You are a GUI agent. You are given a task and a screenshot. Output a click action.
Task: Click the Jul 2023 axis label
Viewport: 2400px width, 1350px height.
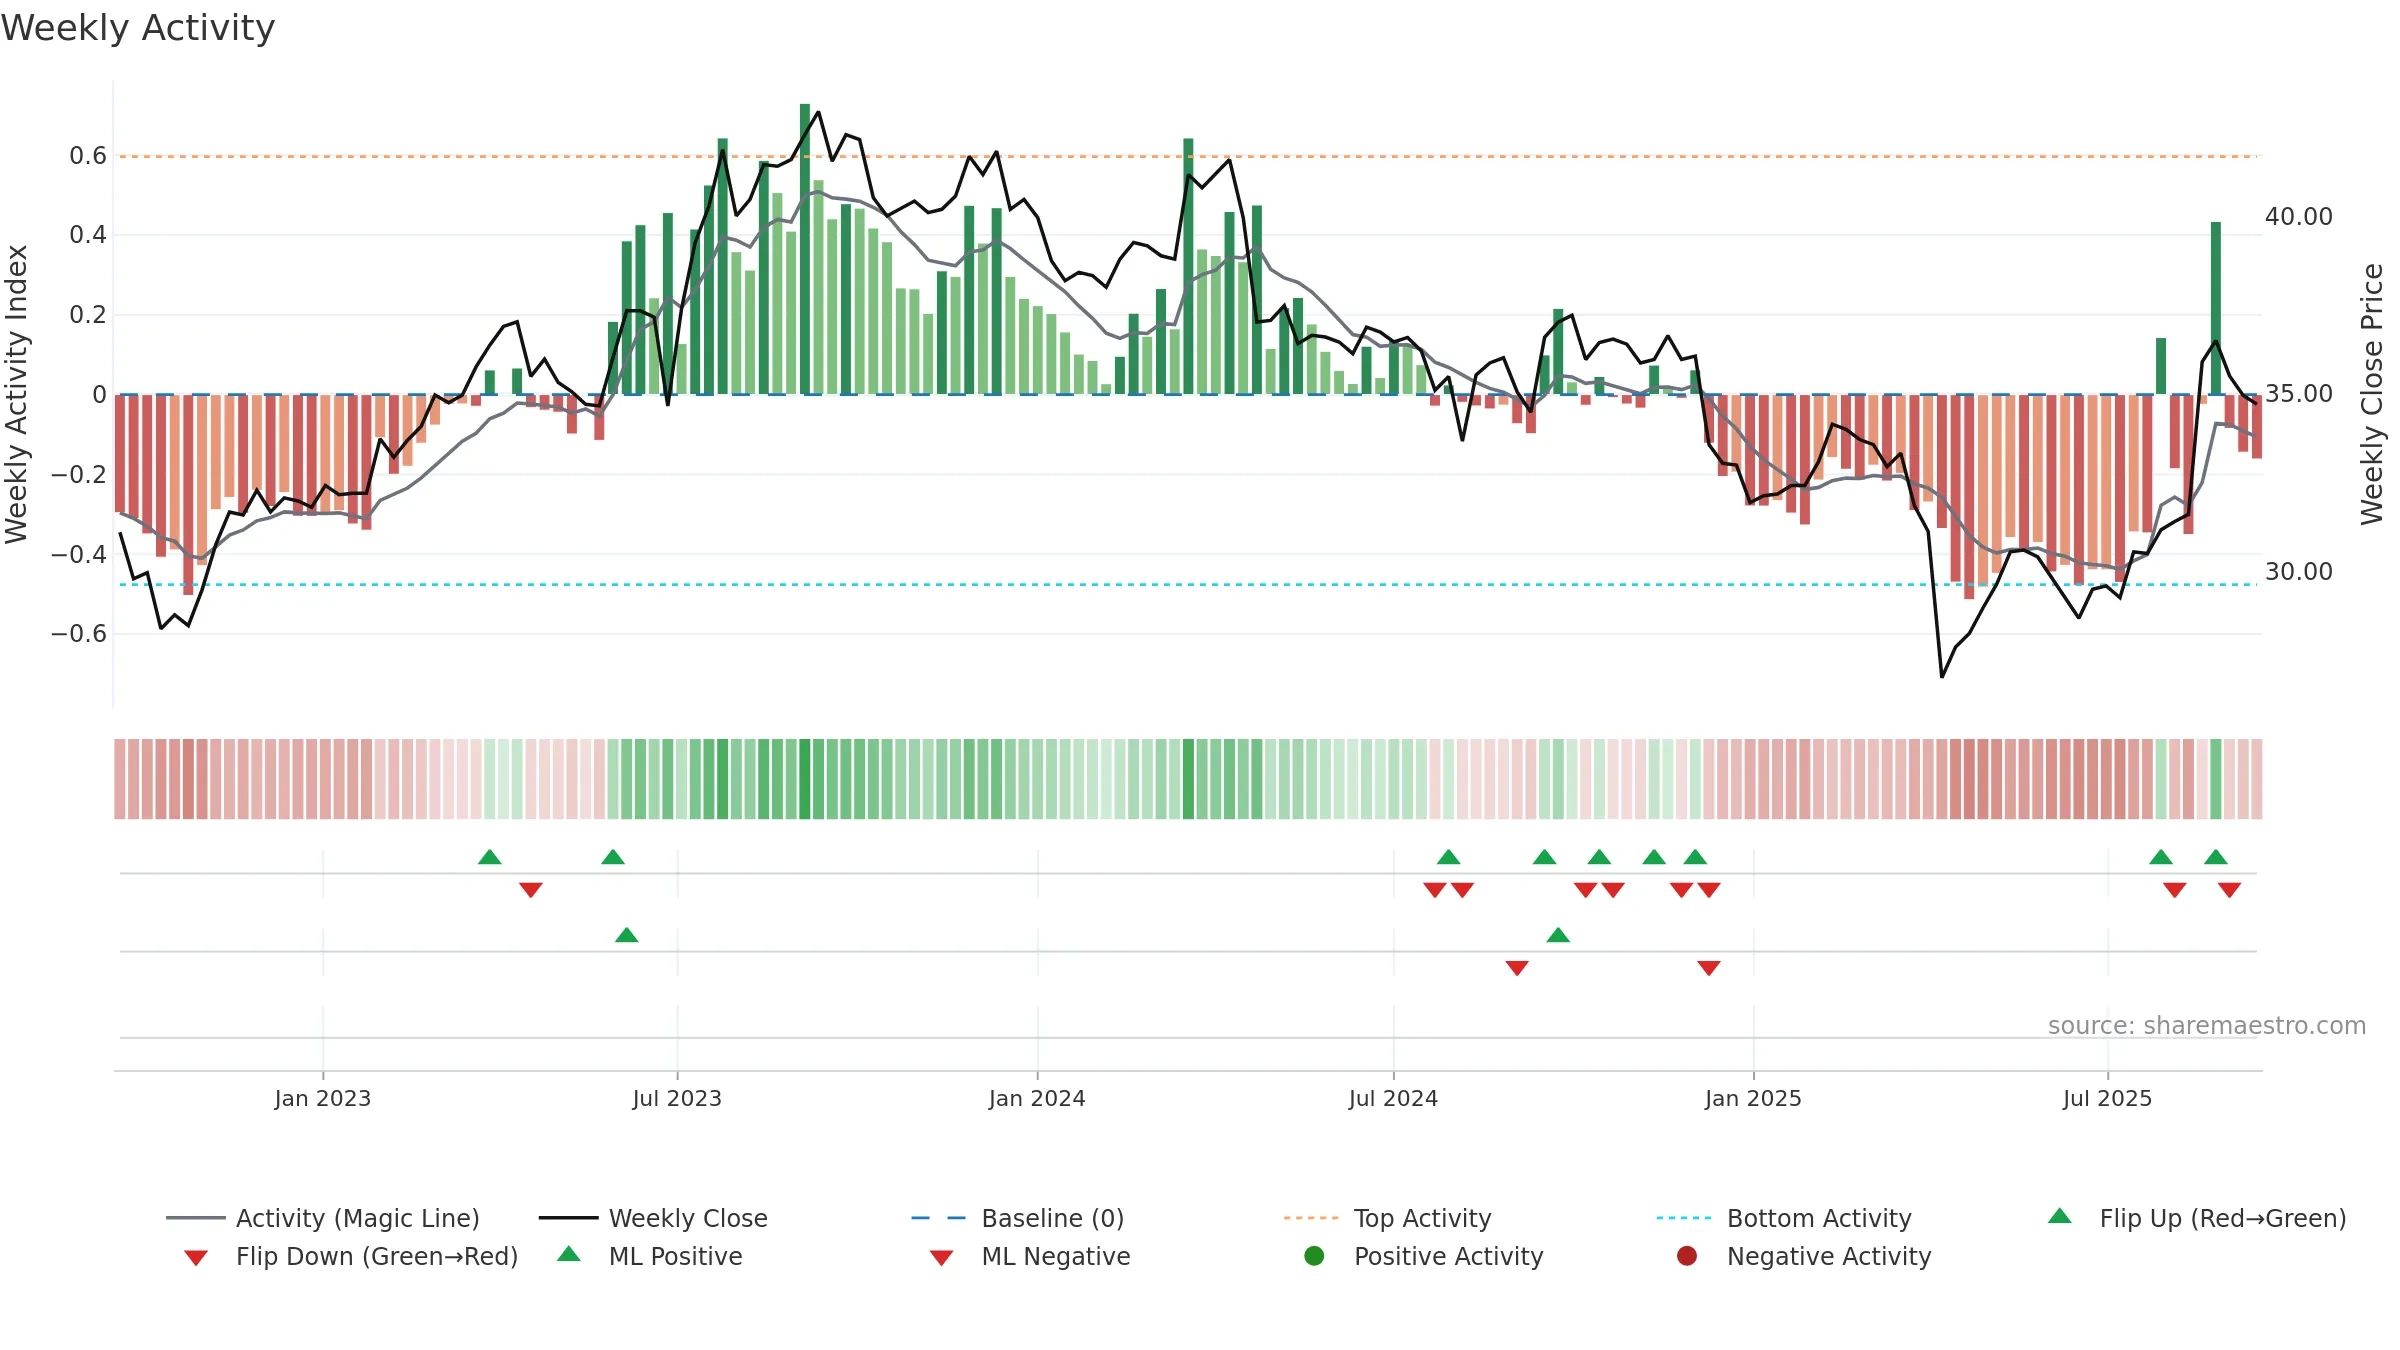point(677,1098)
